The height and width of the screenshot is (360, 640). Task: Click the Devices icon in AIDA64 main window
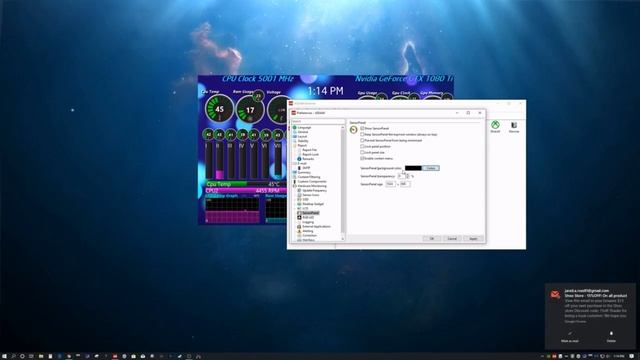(514, 125)
